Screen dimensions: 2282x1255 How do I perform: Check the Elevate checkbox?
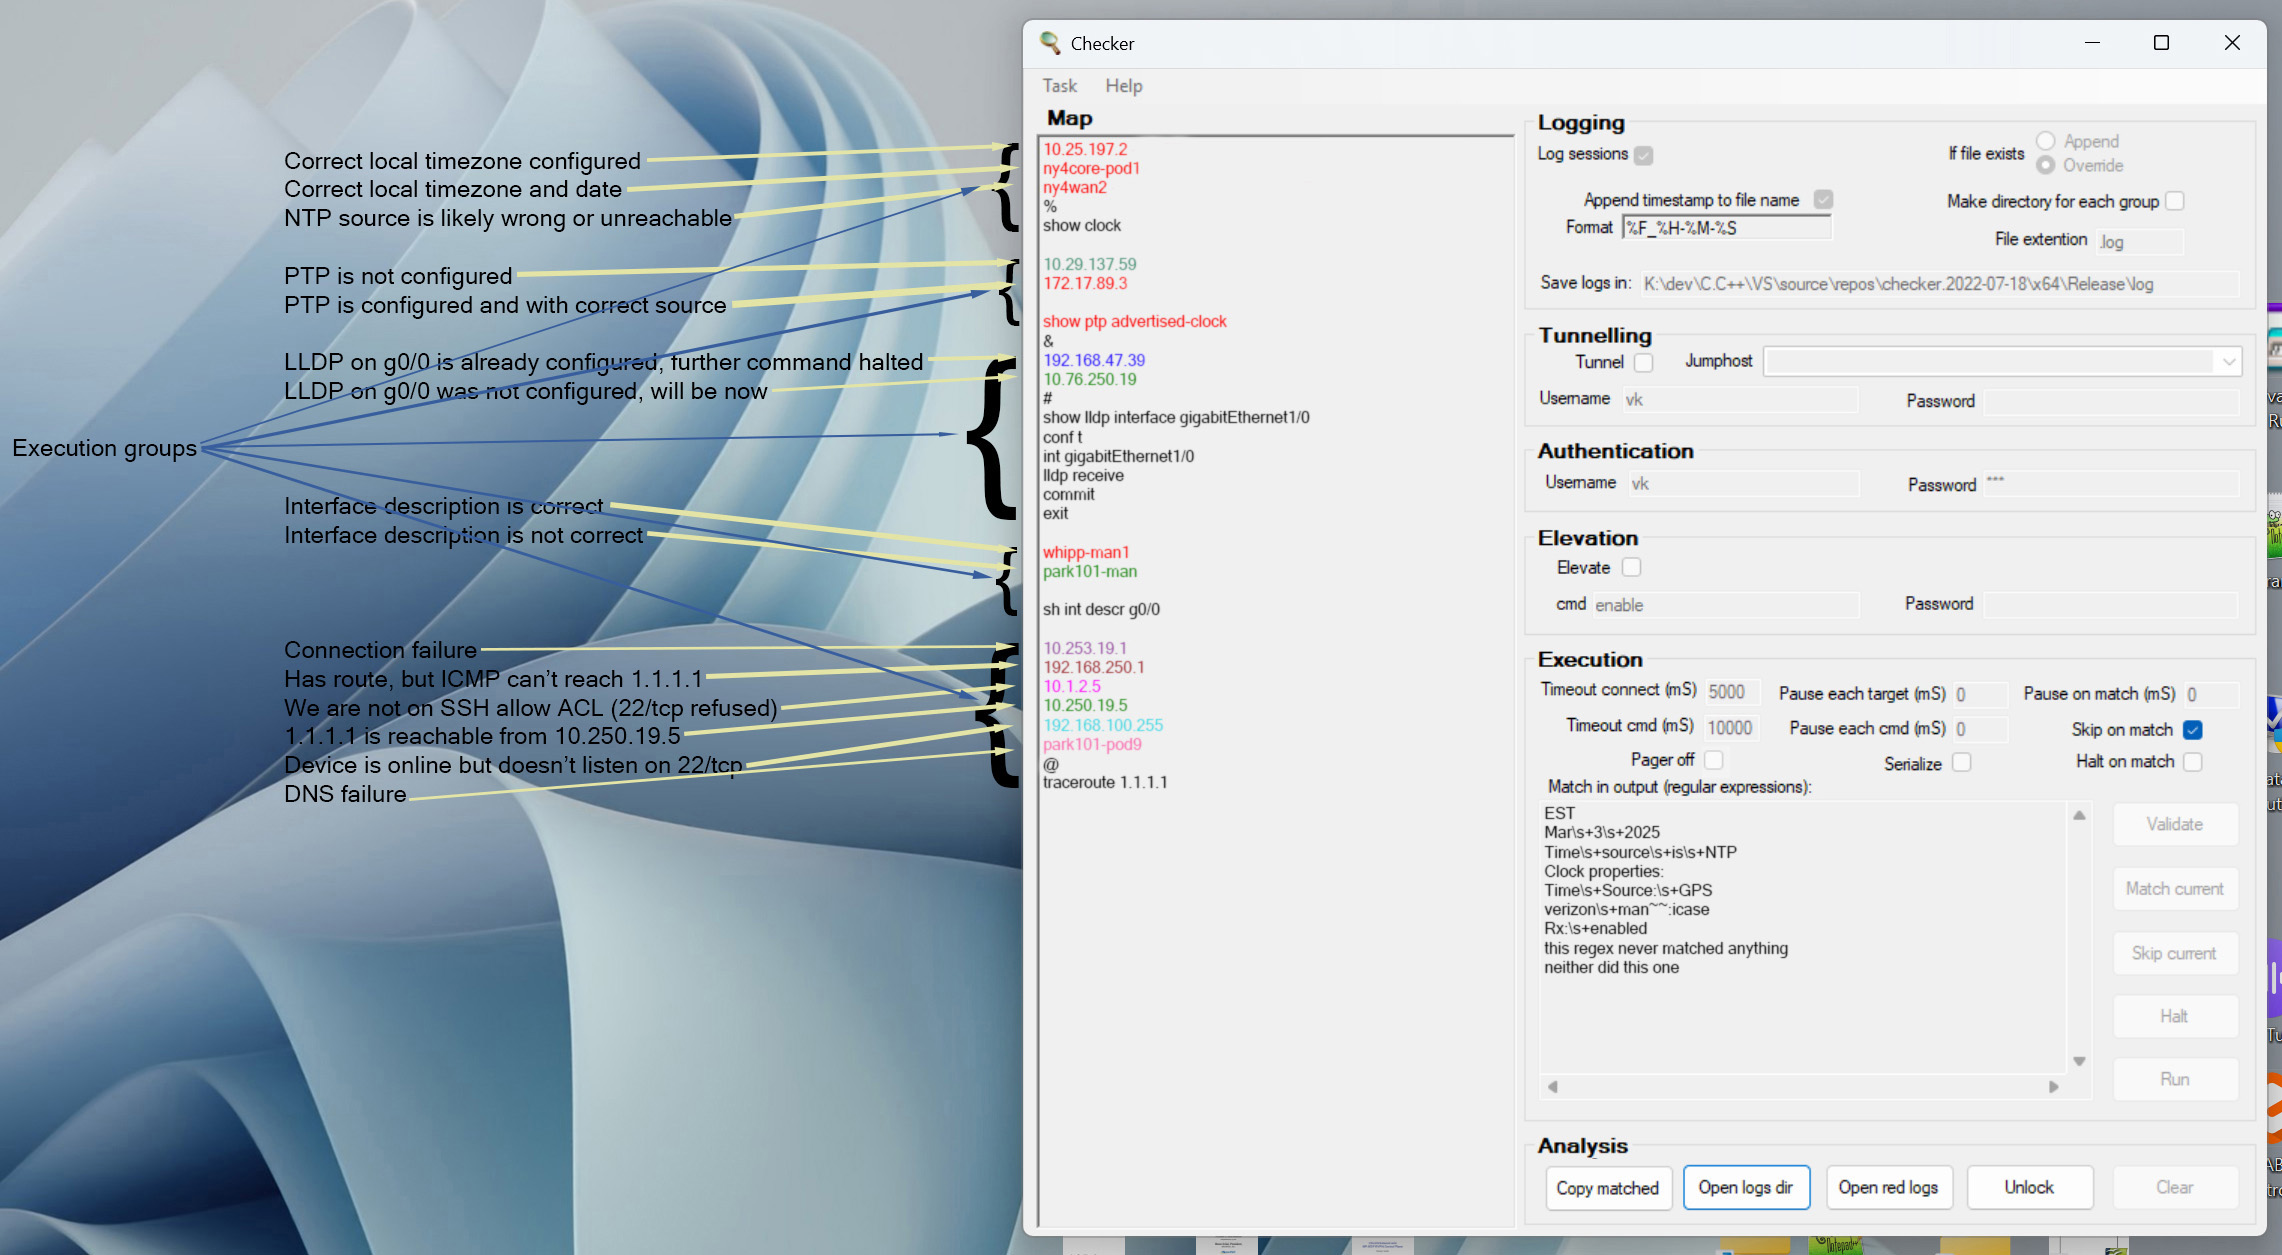coord(1631,567)
